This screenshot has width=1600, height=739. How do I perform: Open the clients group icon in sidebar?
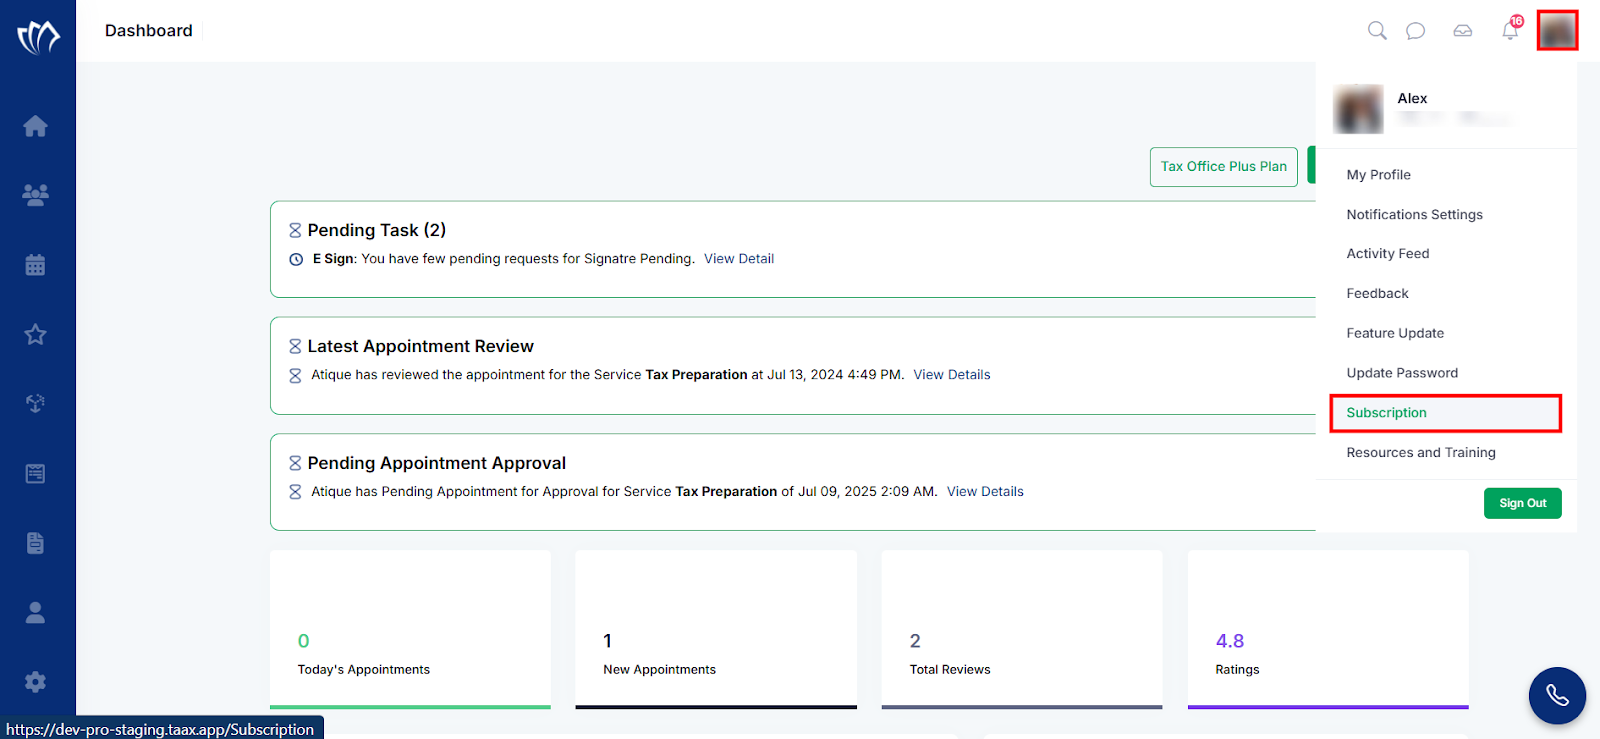(x=35, y=195)
